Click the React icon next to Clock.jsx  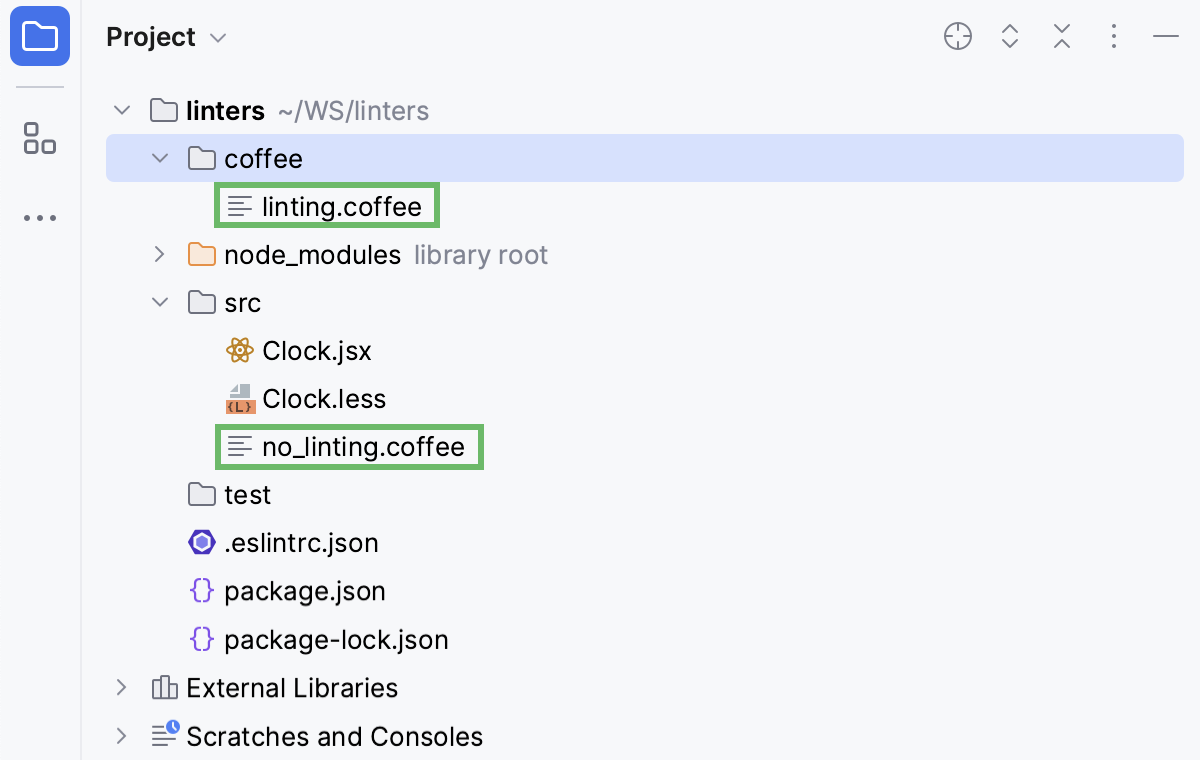tap(239, 350)
